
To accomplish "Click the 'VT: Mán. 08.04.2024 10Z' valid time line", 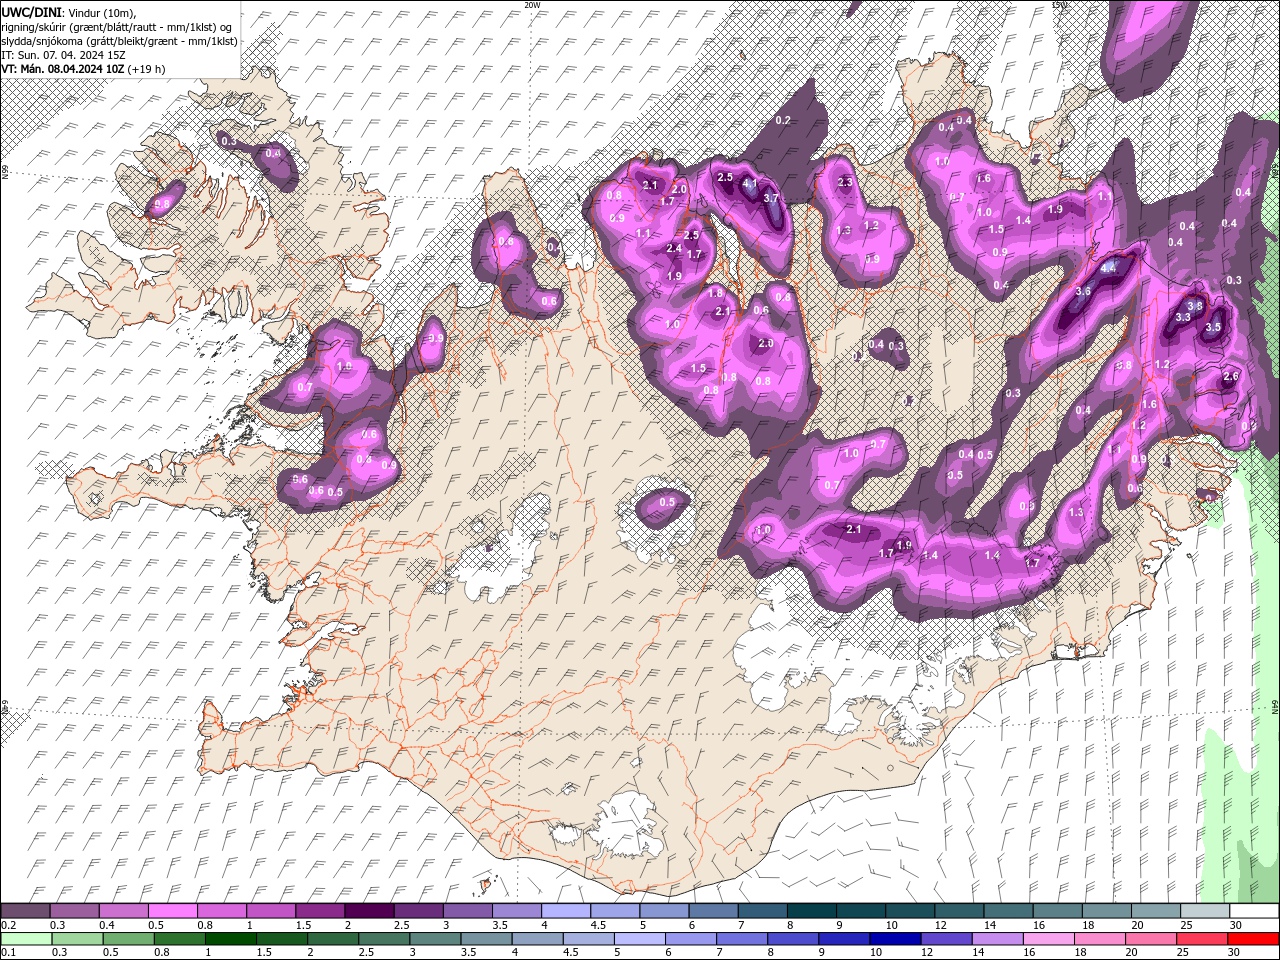I will click(x=83, y=69).
